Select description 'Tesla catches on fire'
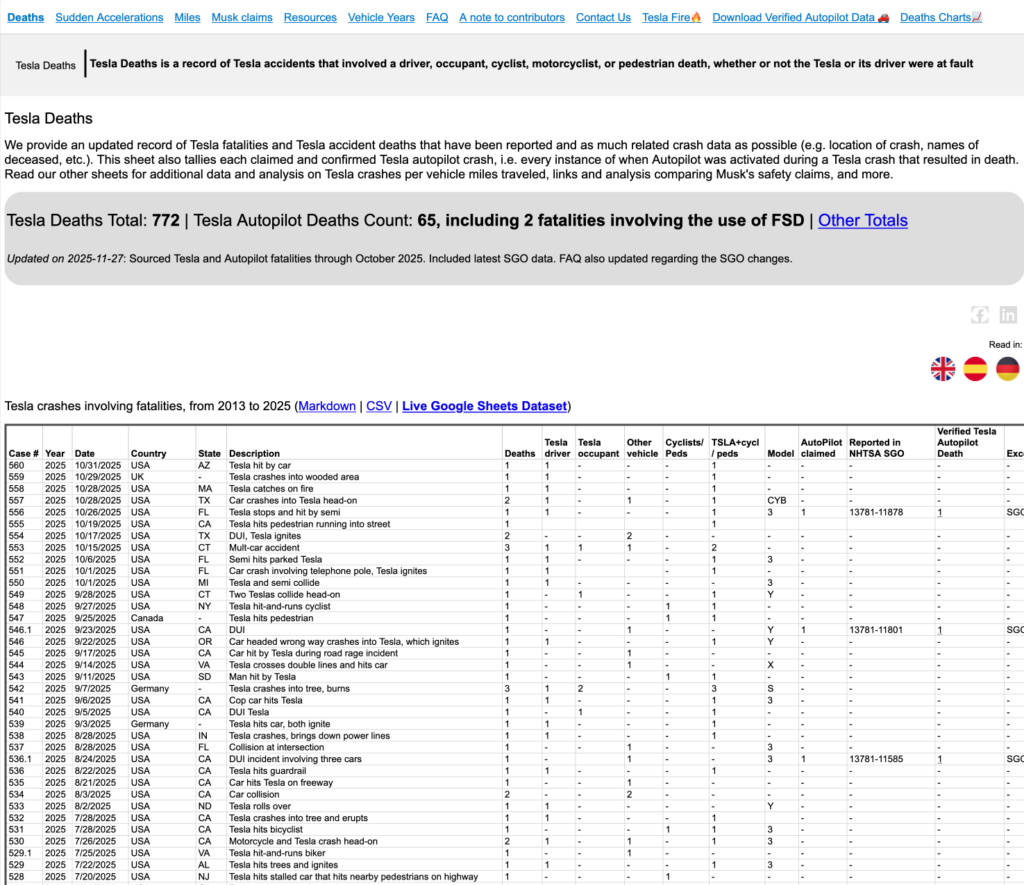Image resolution: width=1024 pixels, height=885 pixels. coord(271,489)
